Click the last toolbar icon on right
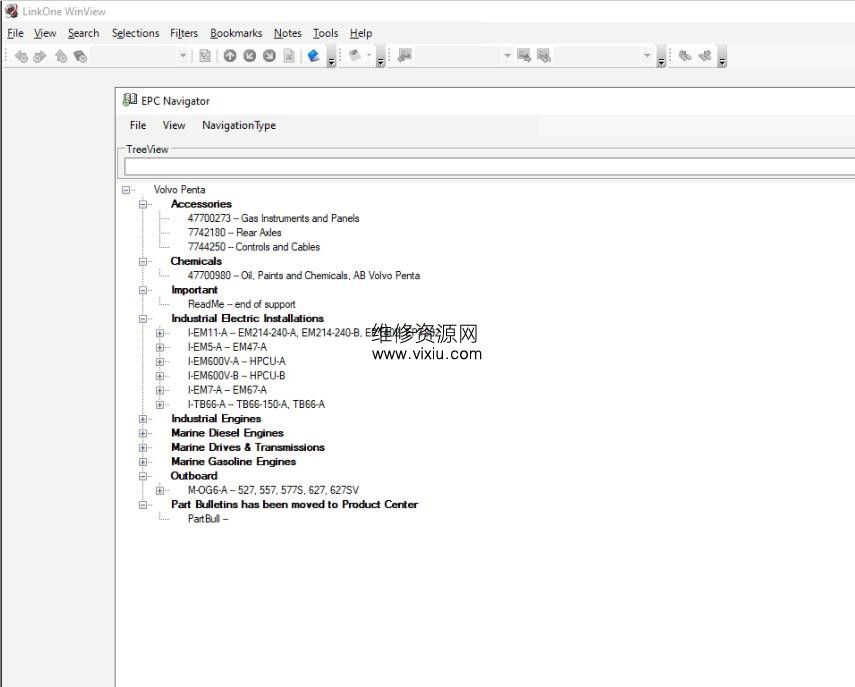This screenshot has width=855, height=687. coord(705,55)
